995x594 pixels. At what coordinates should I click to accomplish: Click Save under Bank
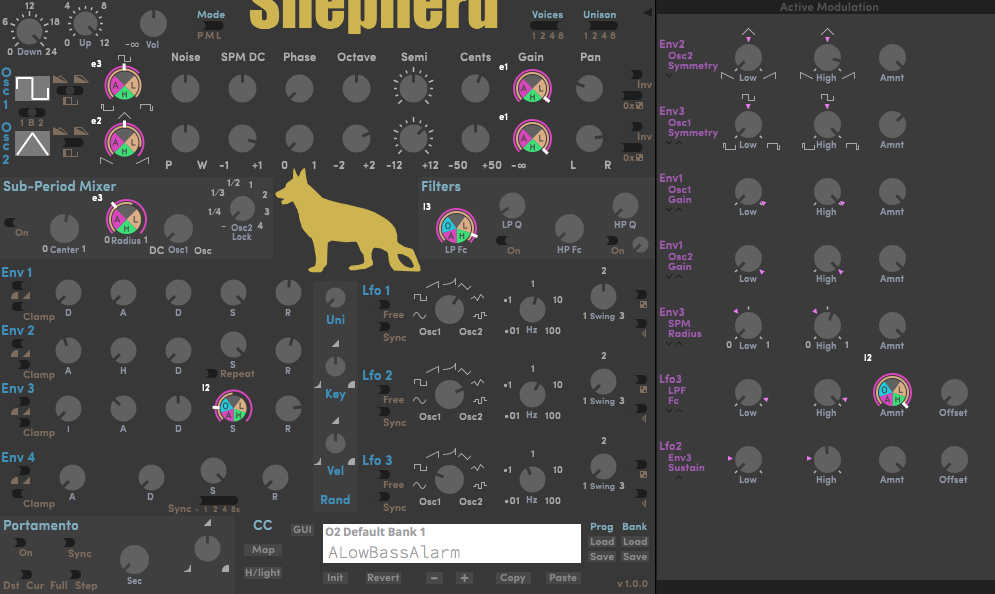click(635, 557)
